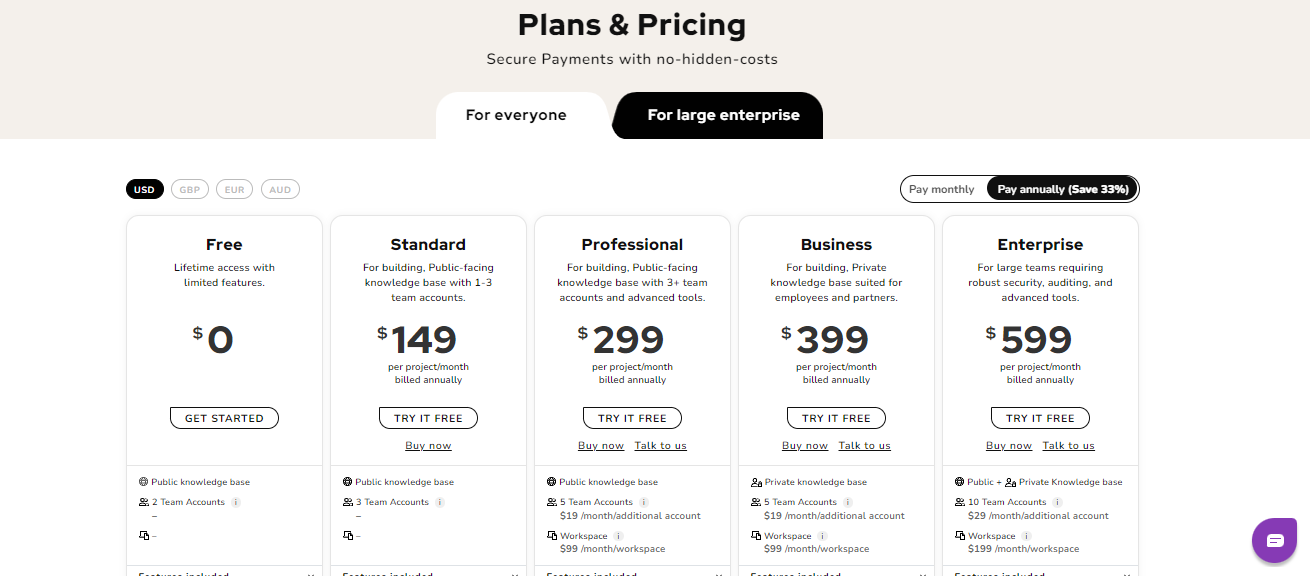Click Buy now under the Standard plan
This screenshot has width=1310, height=576.
428,445
